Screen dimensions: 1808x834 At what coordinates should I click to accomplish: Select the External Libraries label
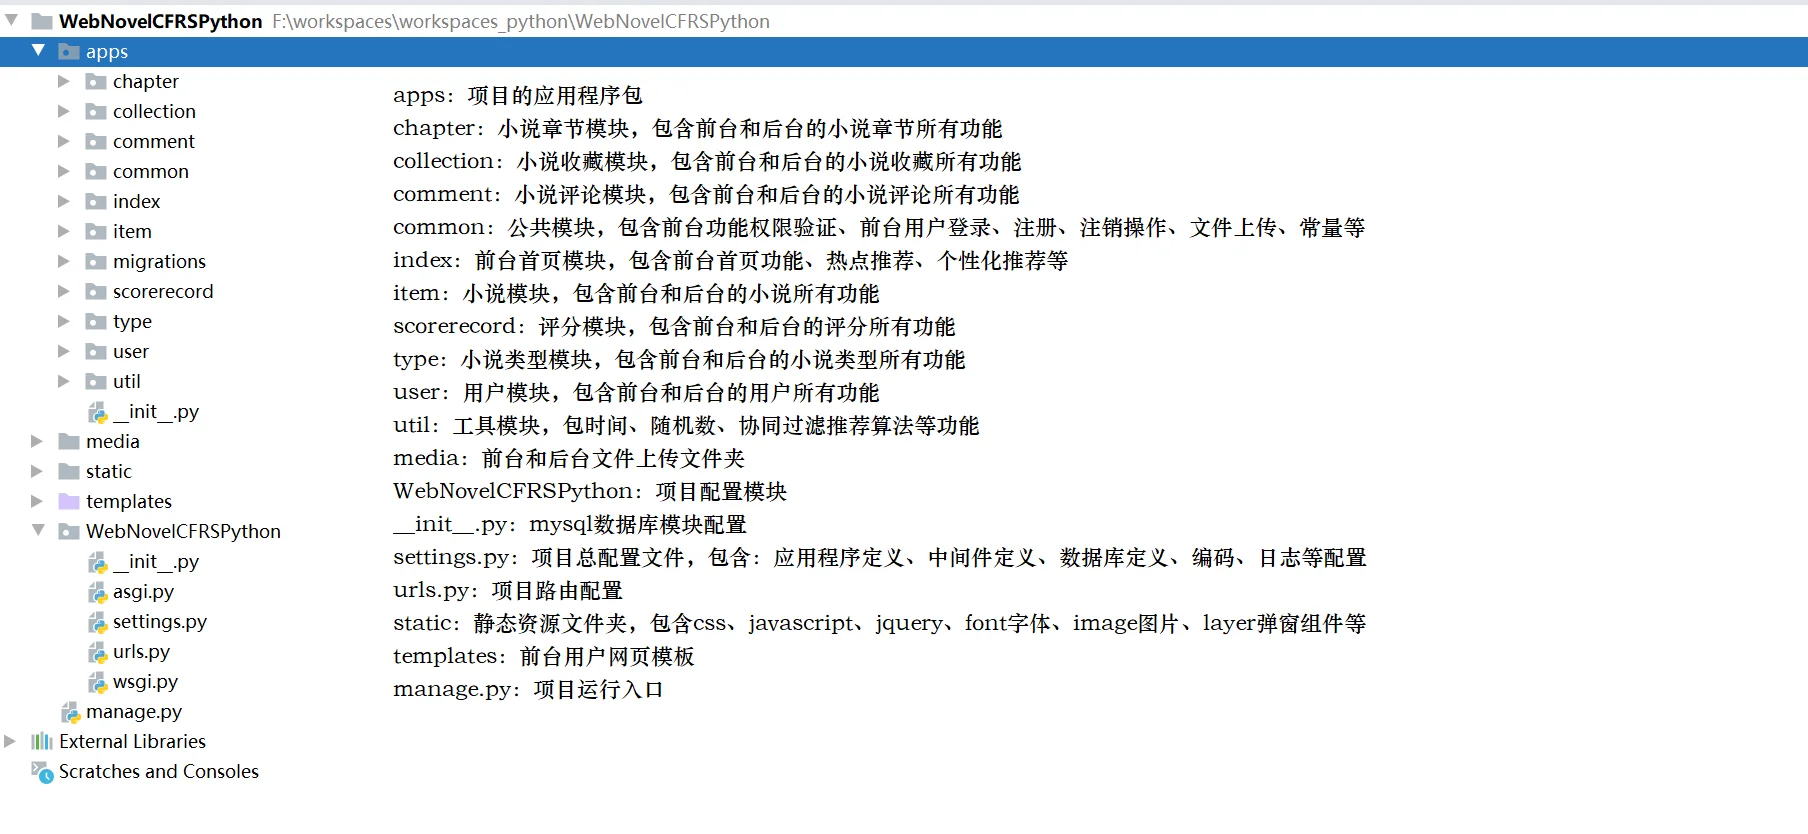[x=132, y=741]
